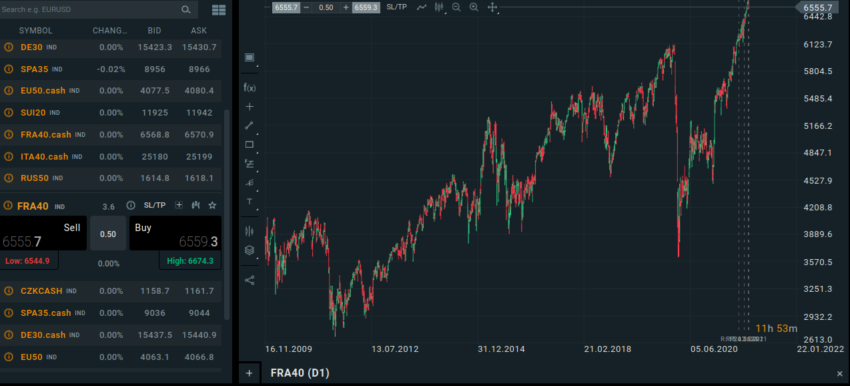Select the move/pan arrows tool in top toolbar
The width and height of the screenshot is (850, 386).
[492, 7]
